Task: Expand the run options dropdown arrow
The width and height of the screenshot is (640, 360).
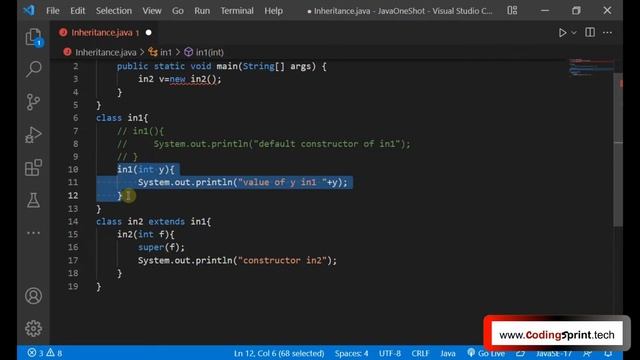Action: click(x=574, y=33)
